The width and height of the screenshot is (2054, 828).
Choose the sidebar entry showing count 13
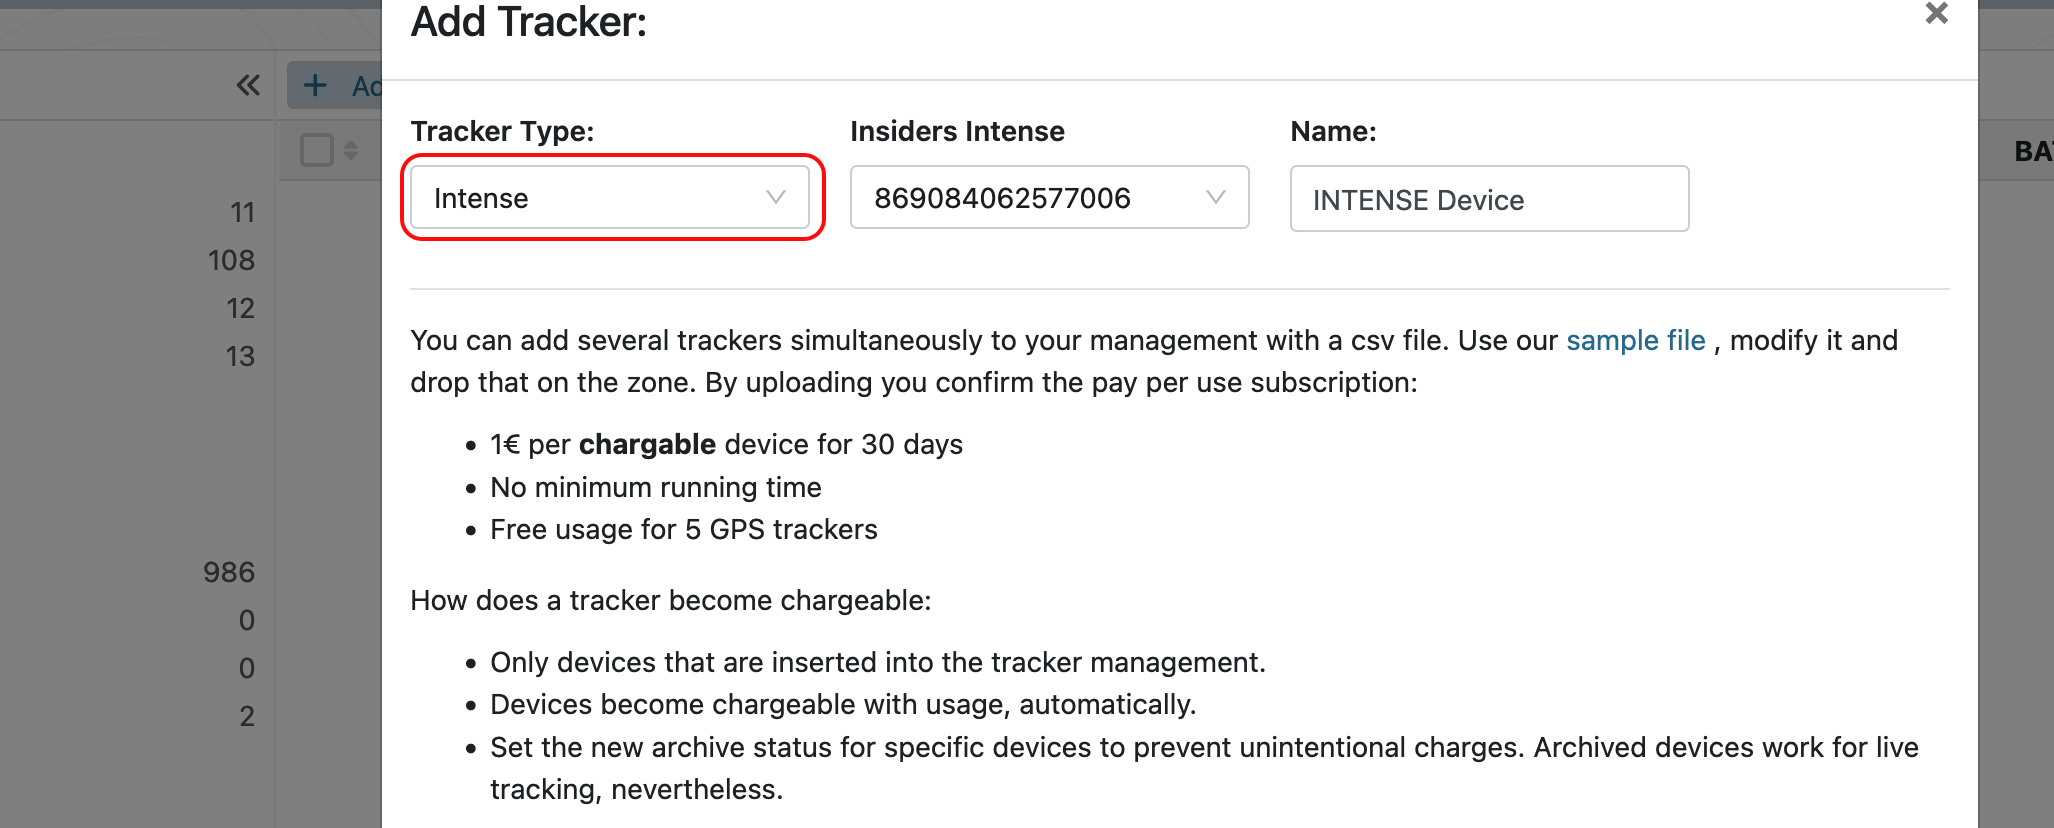240,357
